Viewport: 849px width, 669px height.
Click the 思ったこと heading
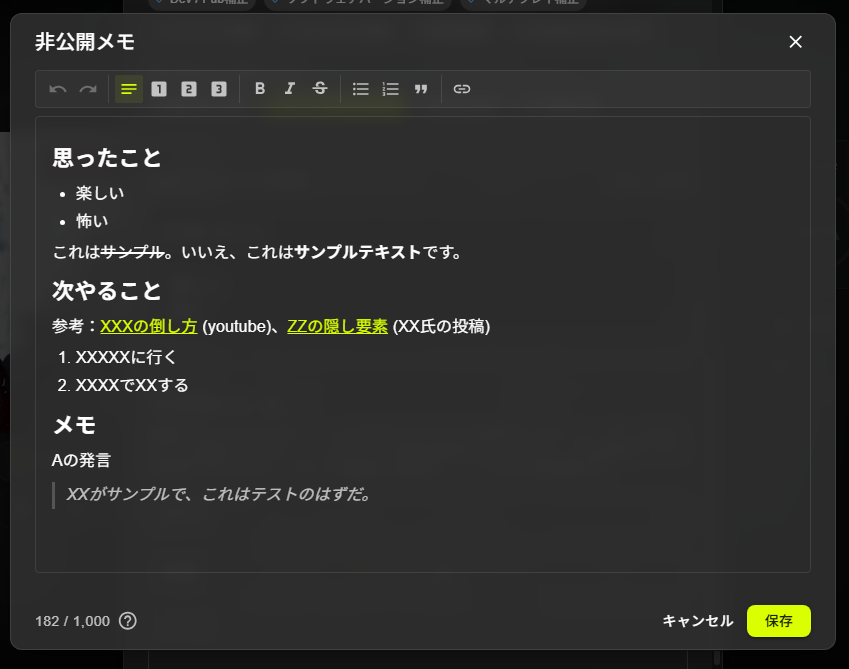click(x=107, y=159)
